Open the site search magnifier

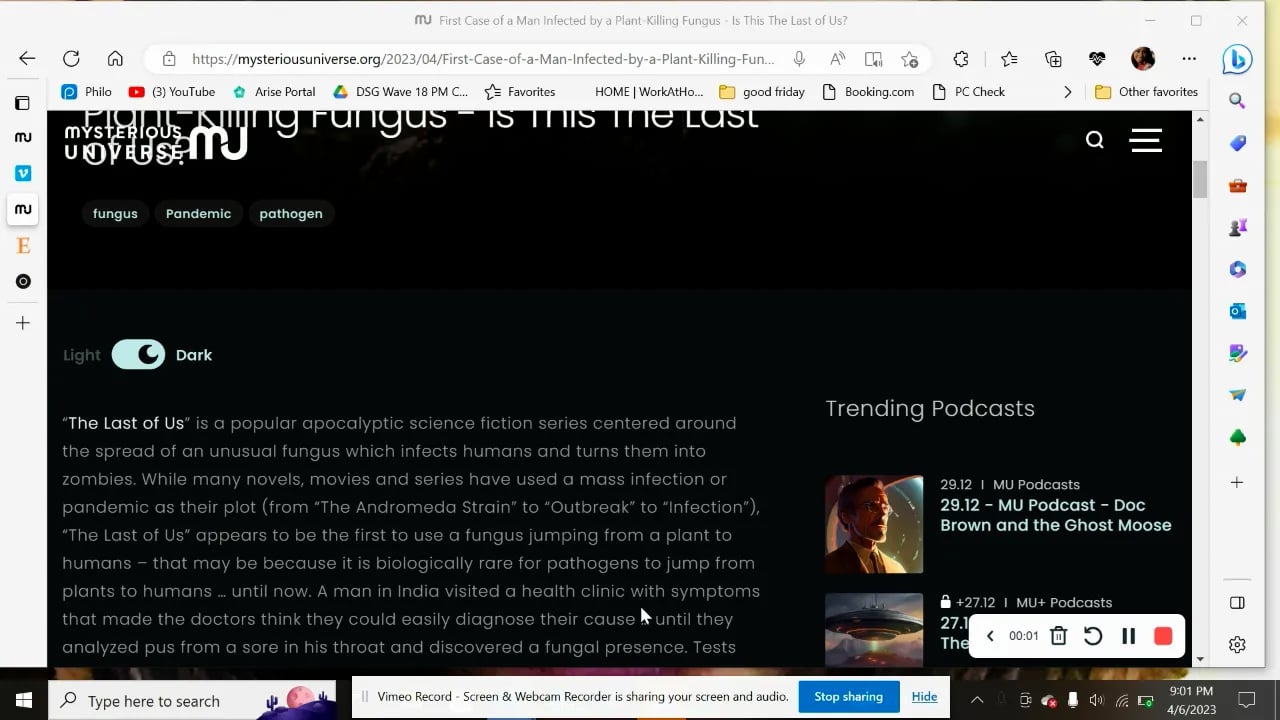click(x=1095, y=140)
